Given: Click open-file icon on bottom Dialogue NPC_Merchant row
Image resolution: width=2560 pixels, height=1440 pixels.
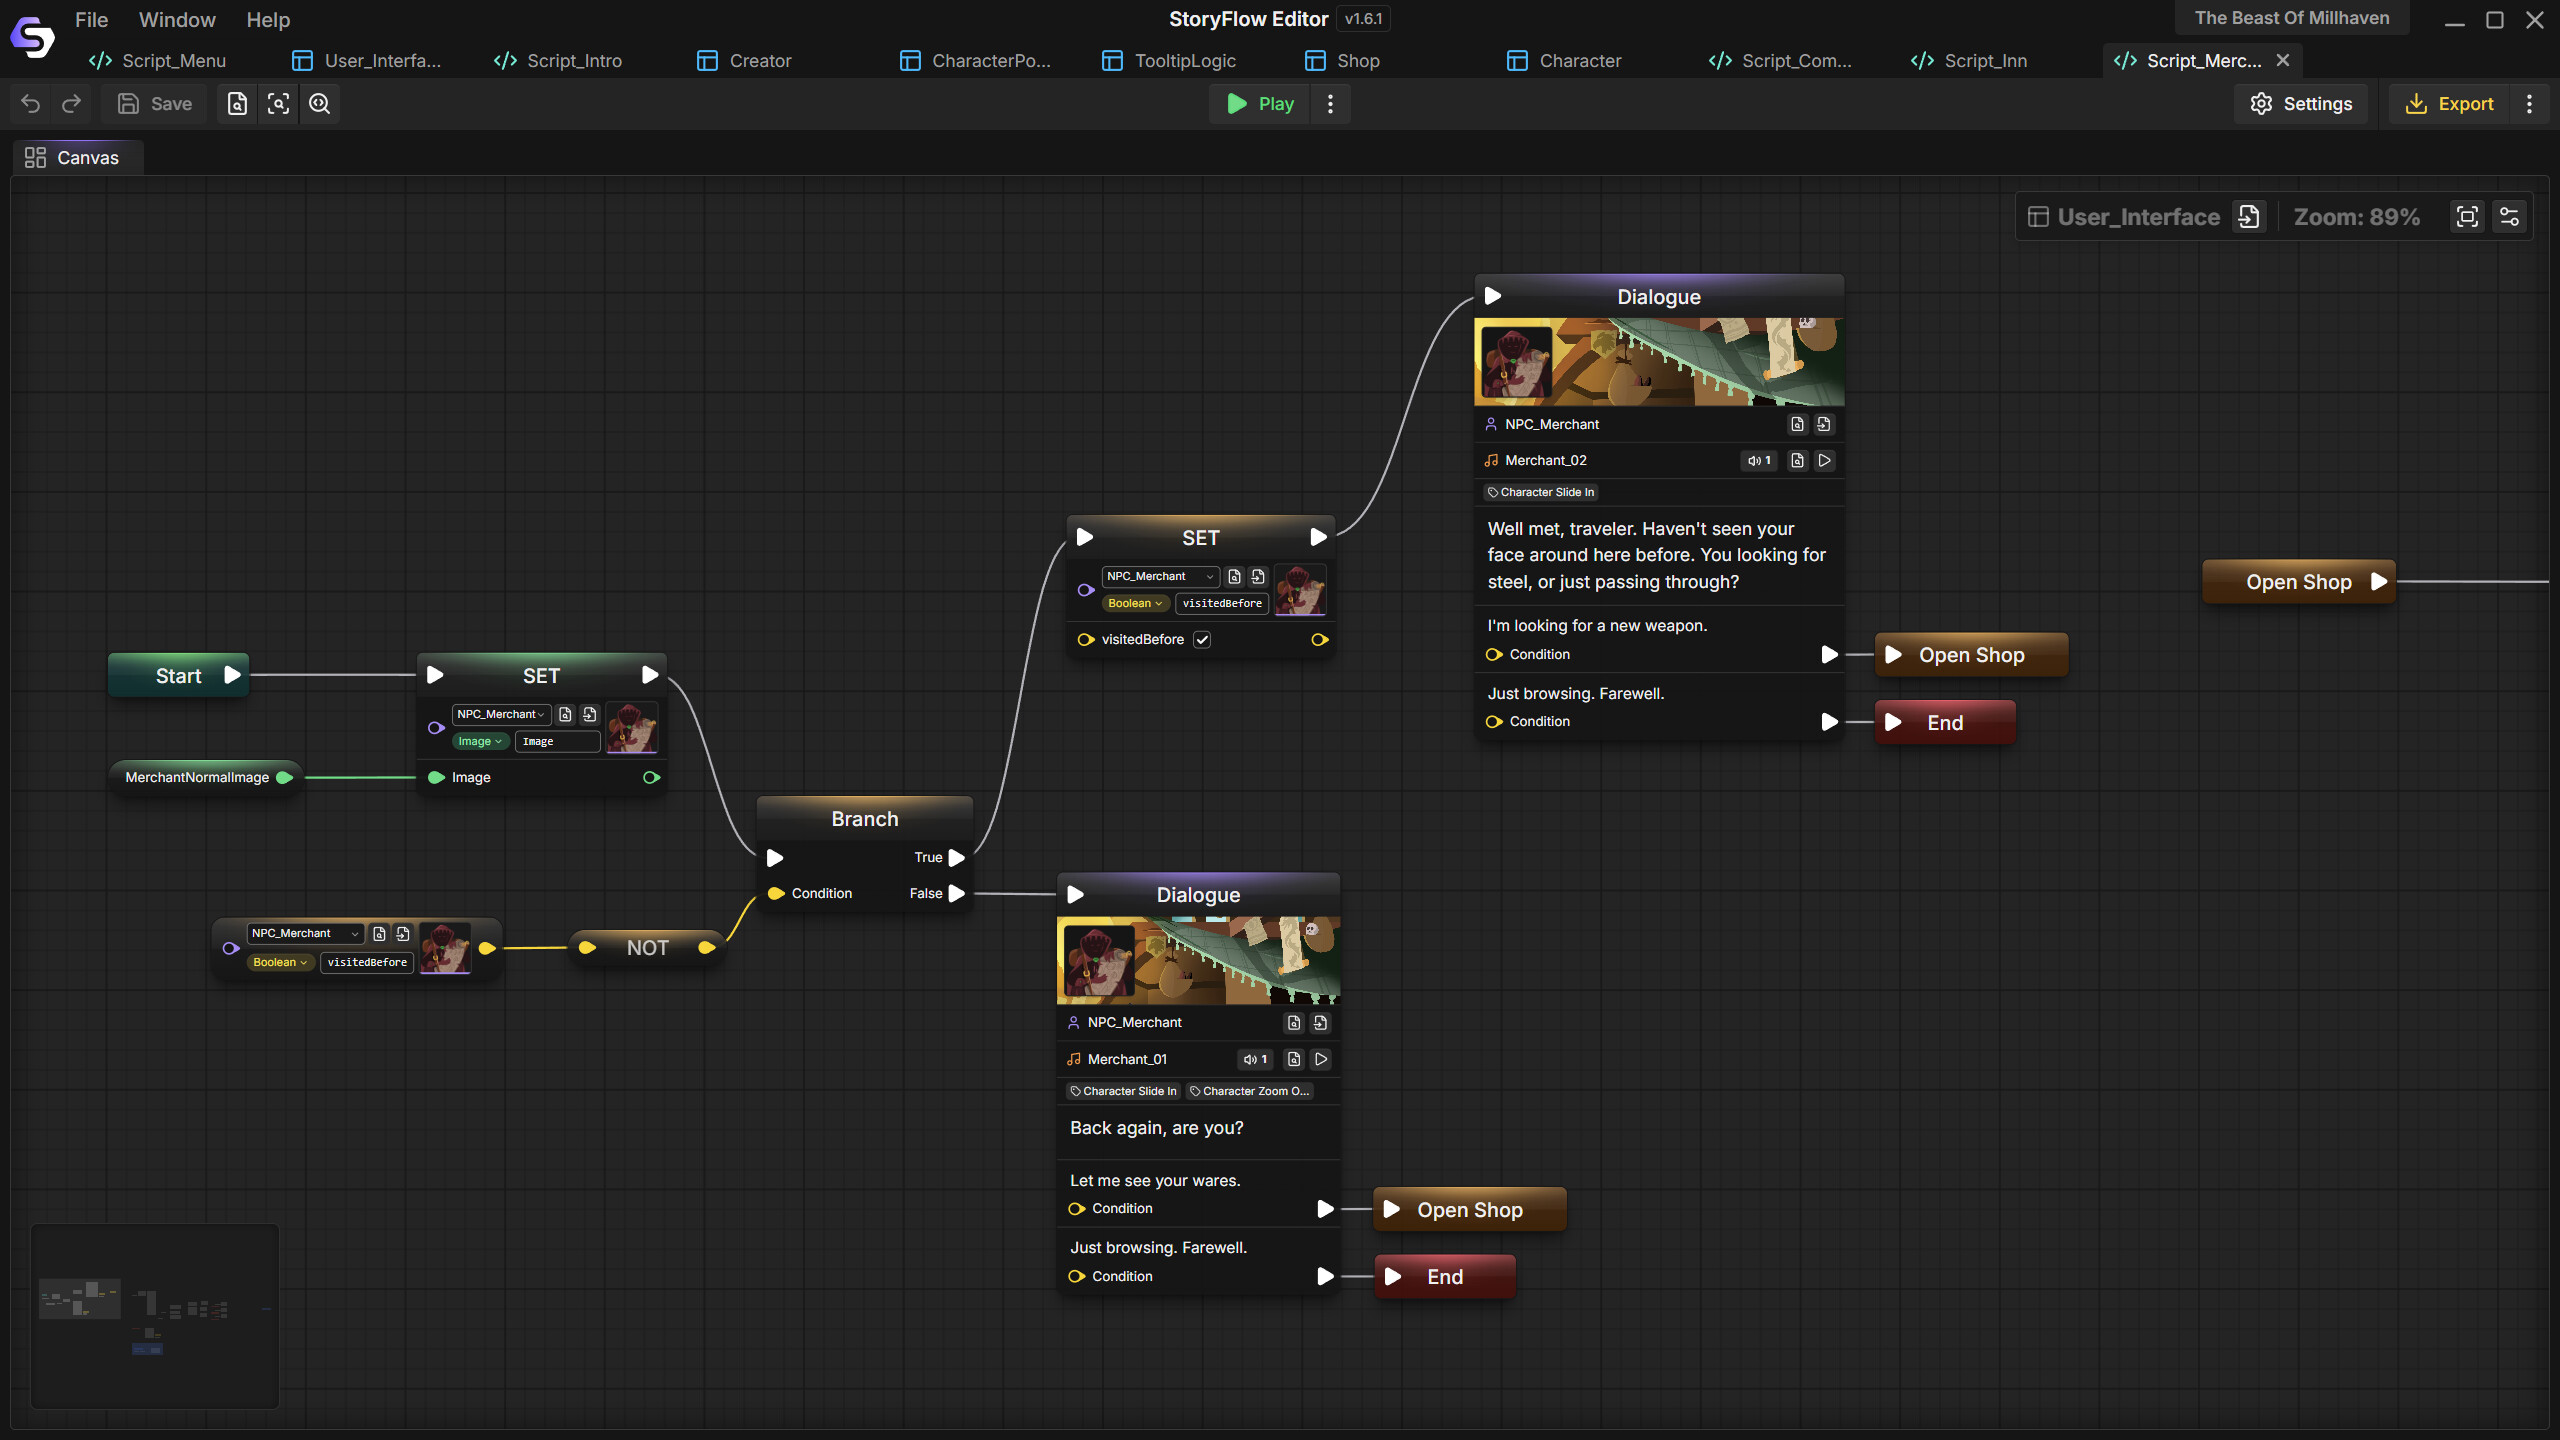Looking at the screenshot, I should tap(1320, 1023).
